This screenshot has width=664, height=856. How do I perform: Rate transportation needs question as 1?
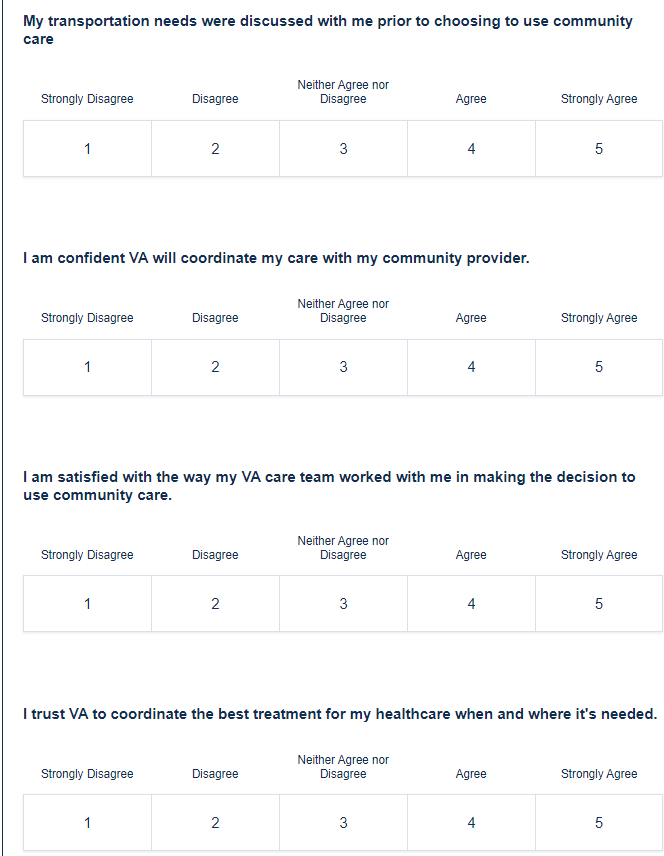click(87, 149)
